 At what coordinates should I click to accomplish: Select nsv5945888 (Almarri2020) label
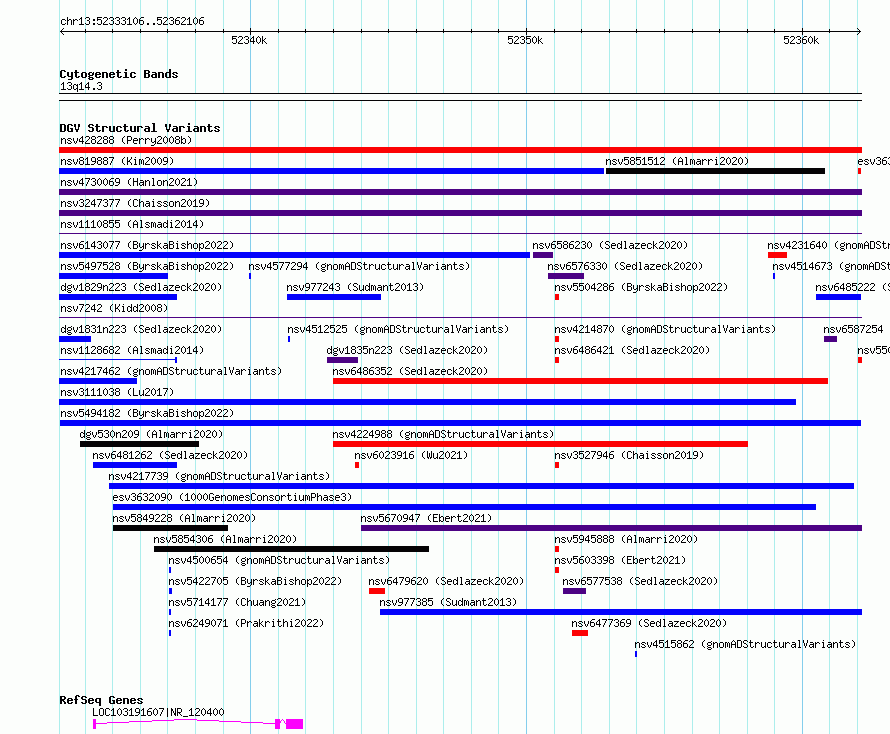[626, 539]
